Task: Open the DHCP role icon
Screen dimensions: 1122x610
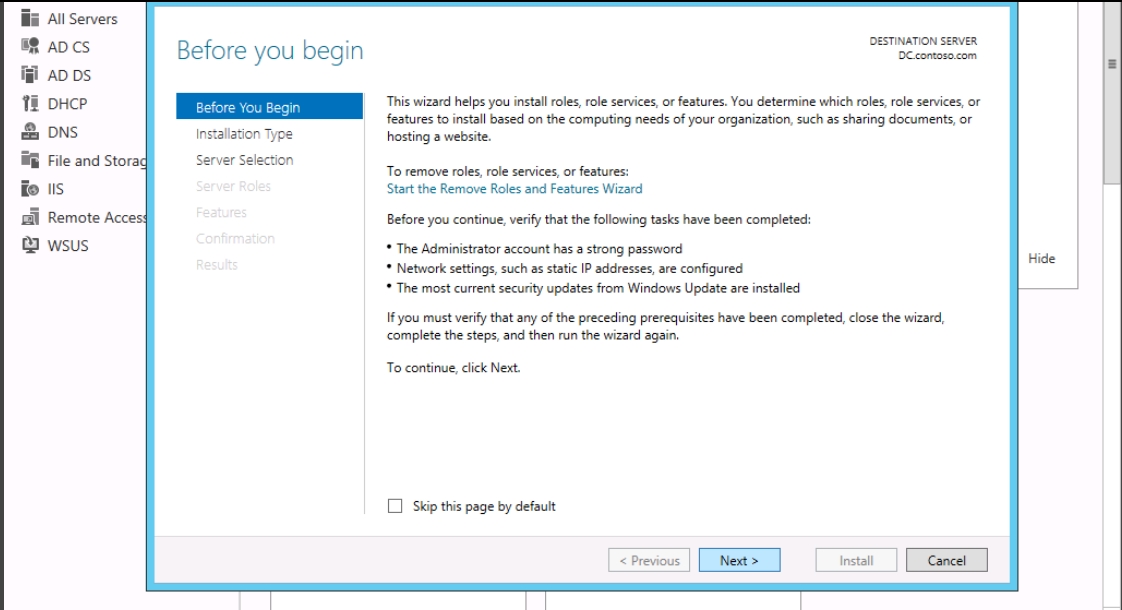Action: tap(29, 104)
